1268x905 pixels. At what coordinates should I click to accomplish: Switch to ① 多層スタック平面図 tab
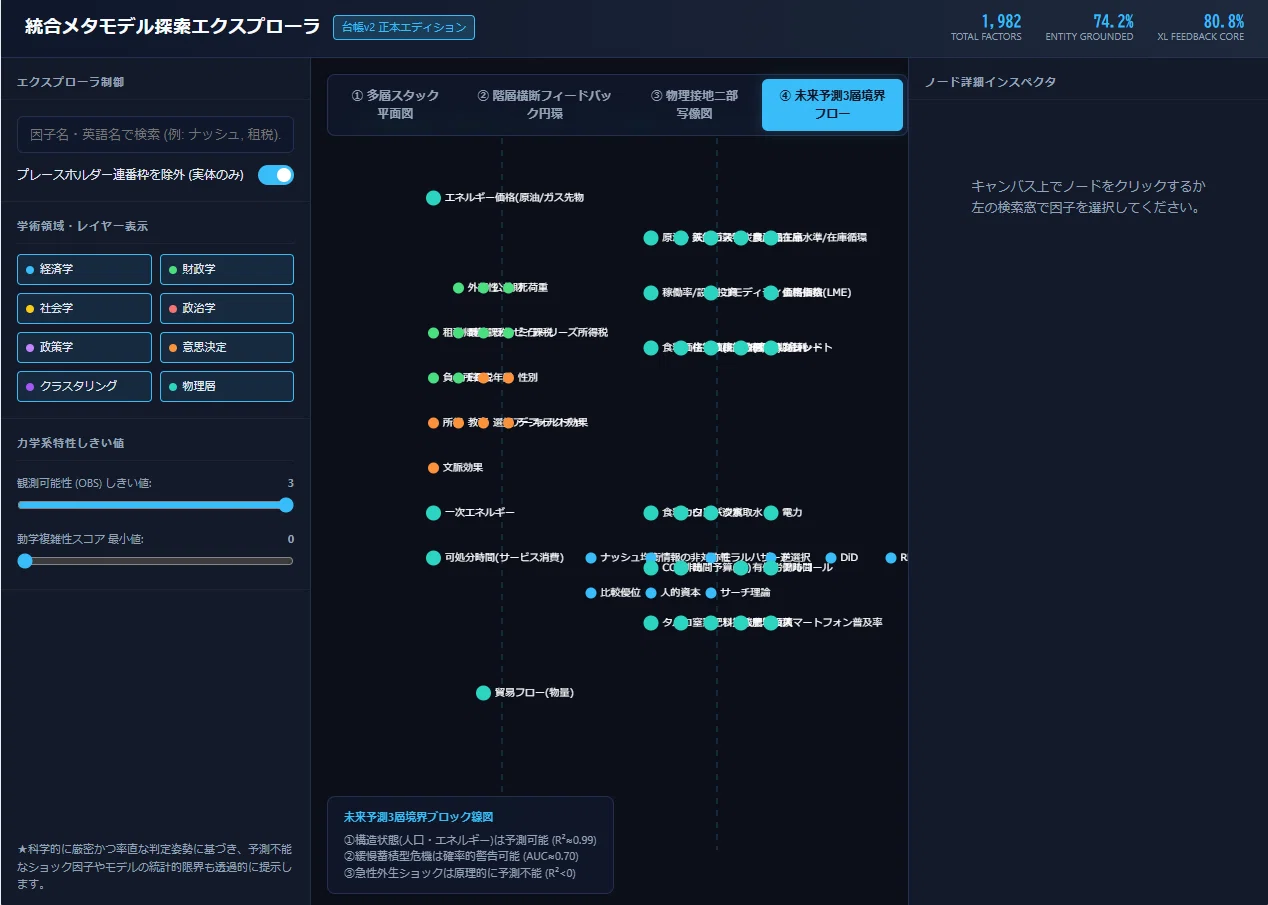tap(395, 105)
